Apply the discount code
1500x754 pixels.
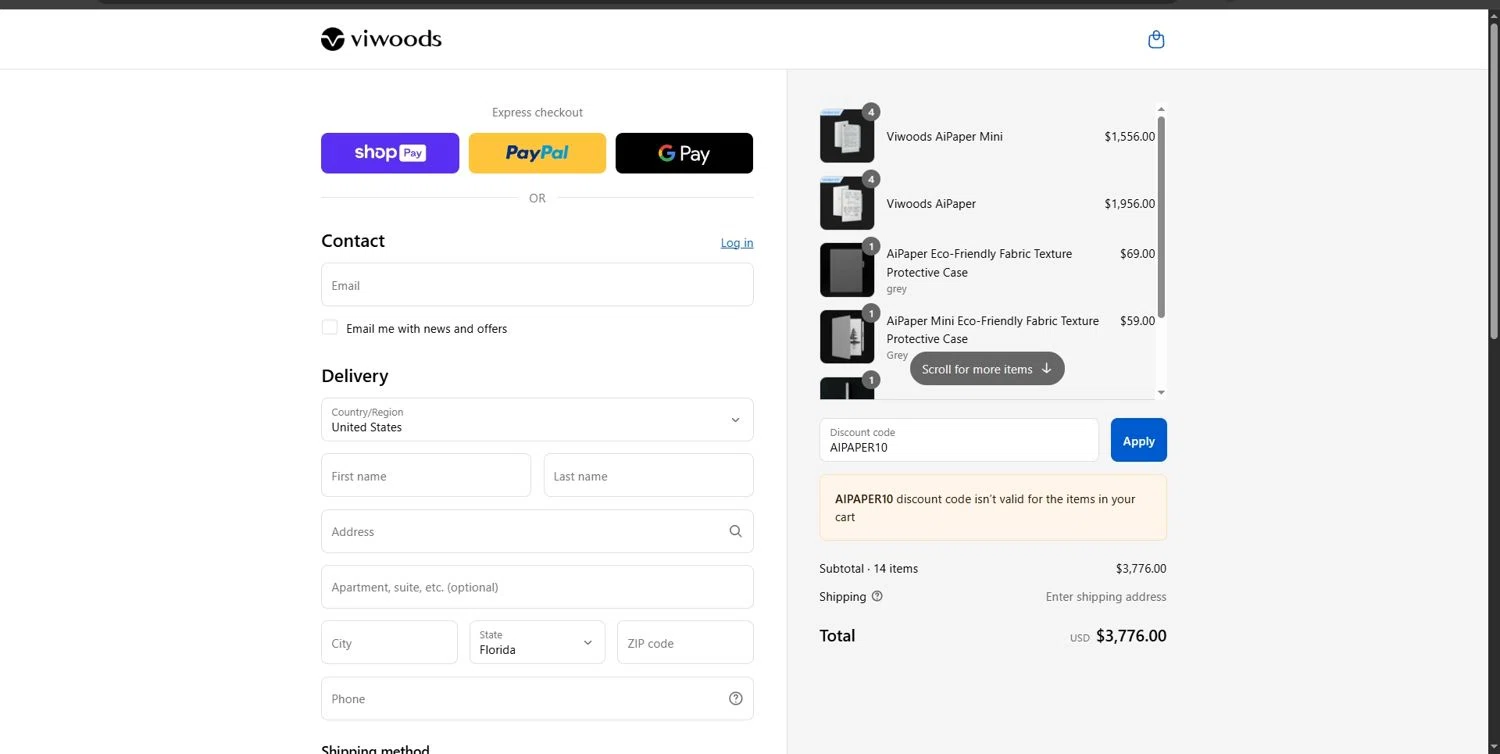tap(1138, 440)
